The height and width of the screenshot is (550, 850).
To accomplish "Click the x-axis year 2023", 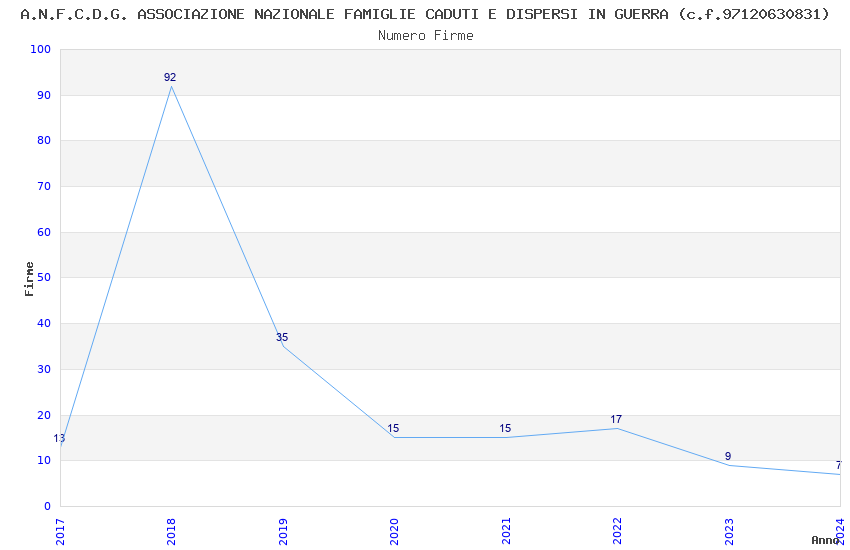I will click(x=729, y=532).
